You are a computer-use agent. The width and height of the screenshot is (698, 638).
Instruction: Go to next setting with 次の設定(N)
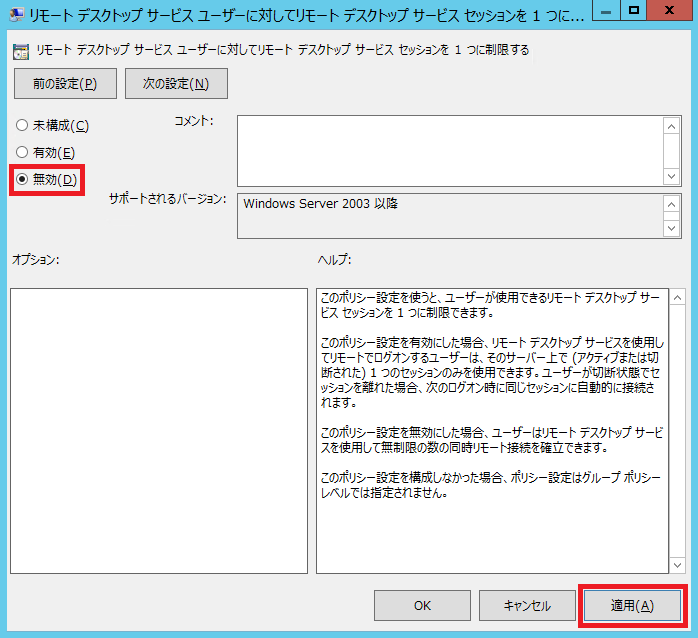coord(176,83)
